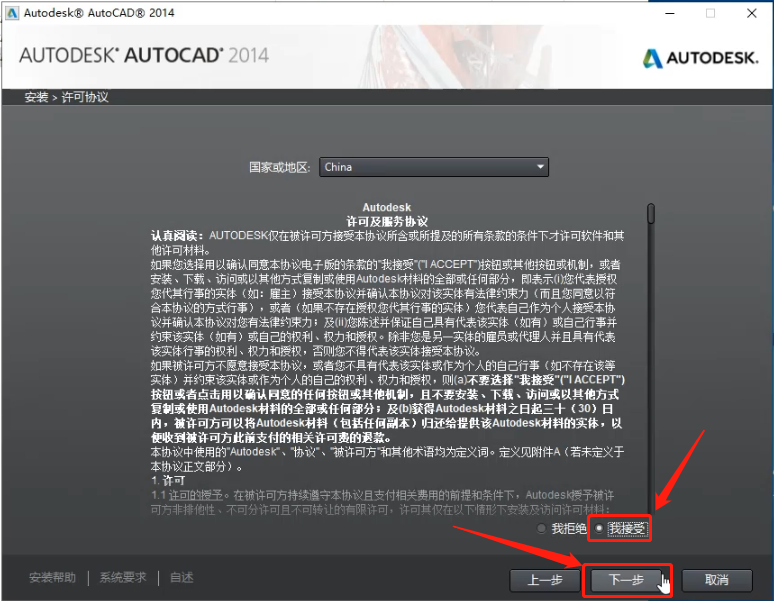Click the 取消 (Cancel) button
The height and width of the screenshot is (601, 774).
[717, 580]
